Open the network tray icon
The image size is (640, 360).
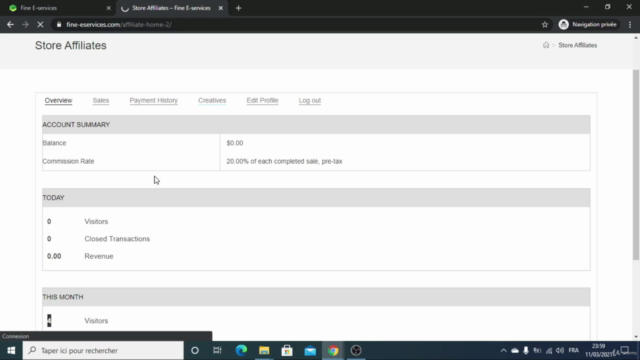click(x=549, y=351)
